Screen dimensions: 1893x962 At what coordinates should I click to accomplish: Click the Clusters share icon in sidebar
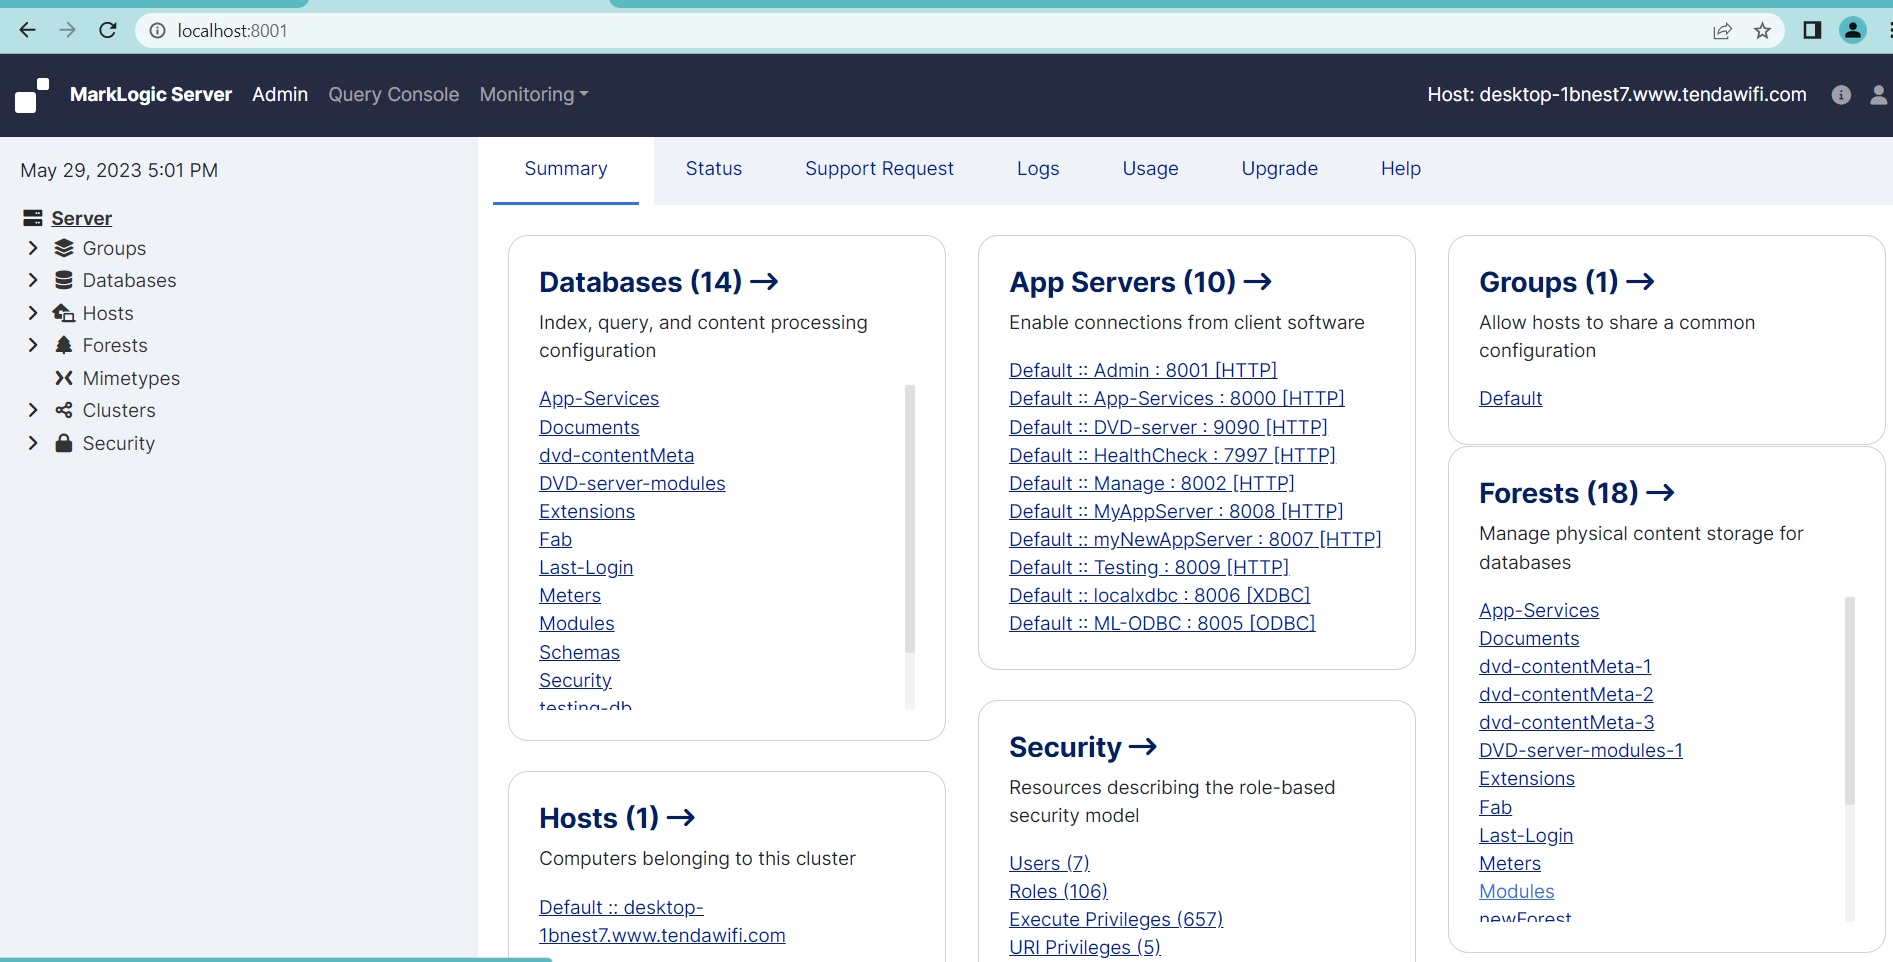[64, 410]
